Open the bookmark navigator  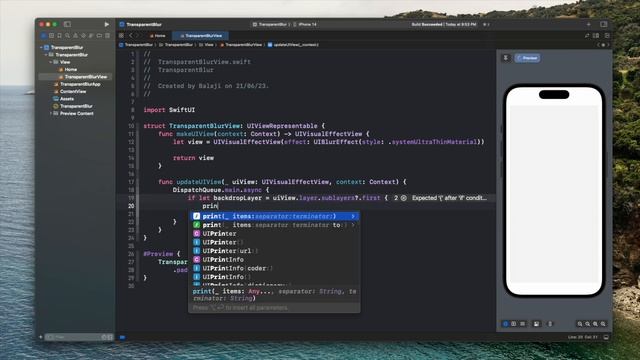pyautogui.click(x=60, y=36)
